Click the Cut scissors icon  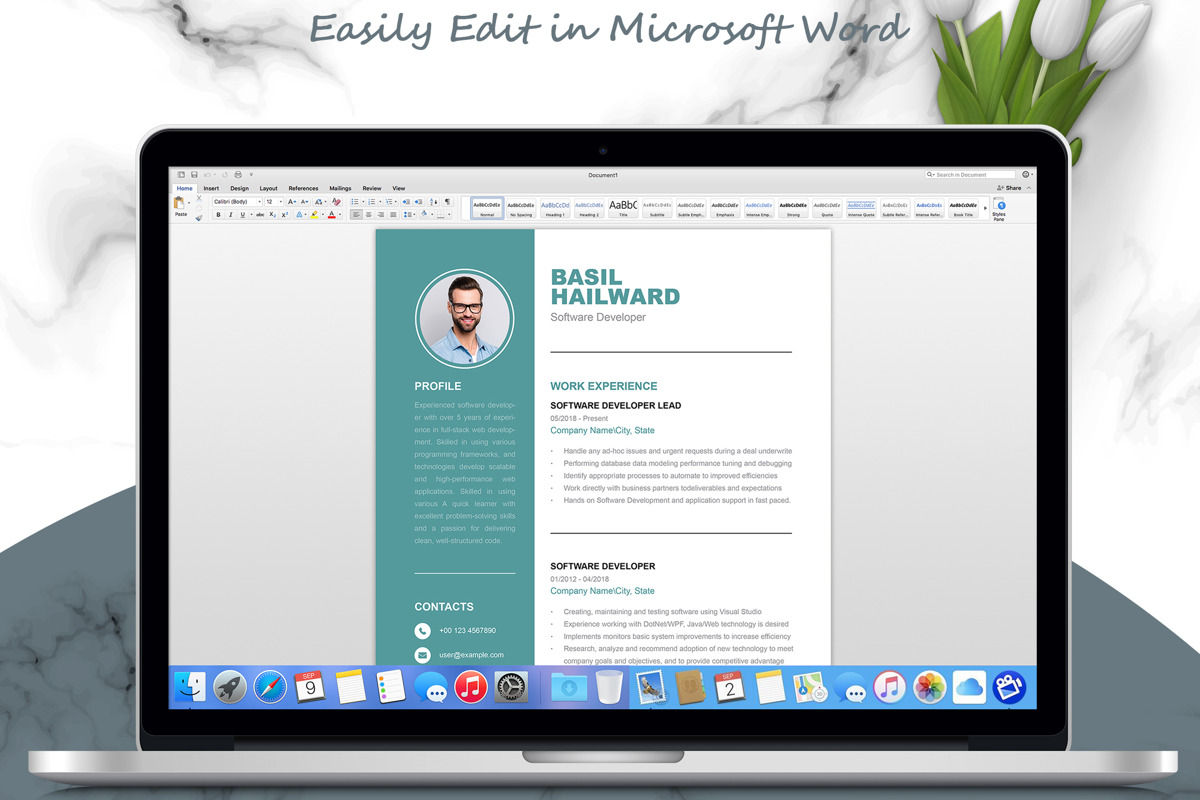[x=198, y=198]
